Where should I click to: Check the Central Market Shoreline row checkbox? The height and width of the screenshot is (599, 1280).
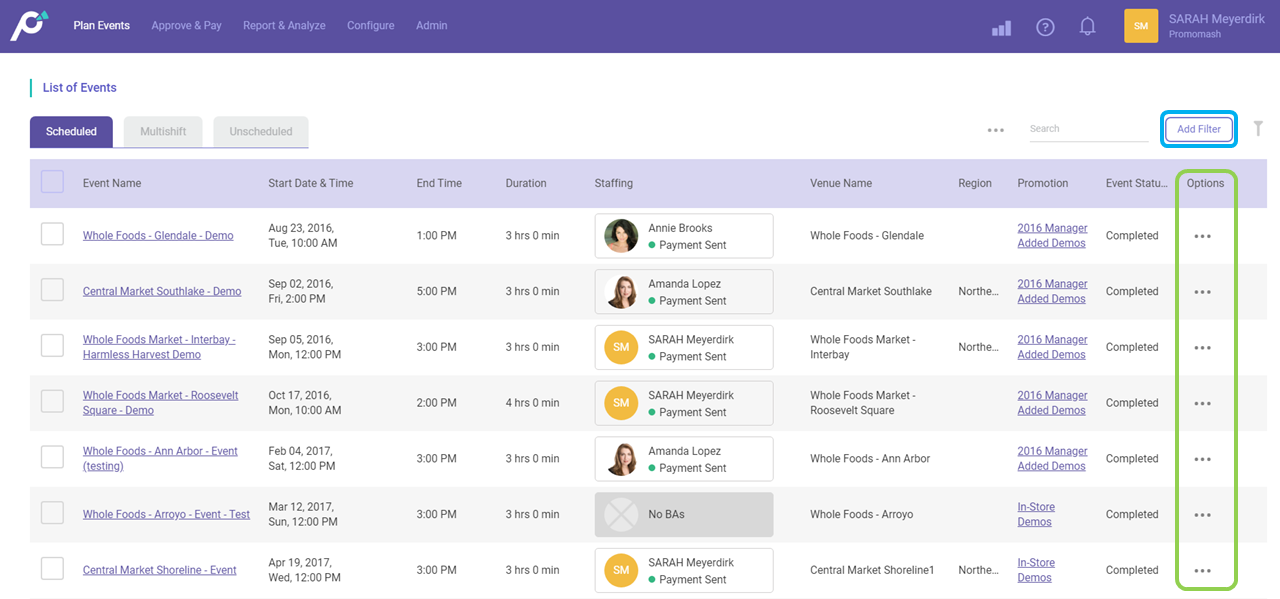point(52,569)
